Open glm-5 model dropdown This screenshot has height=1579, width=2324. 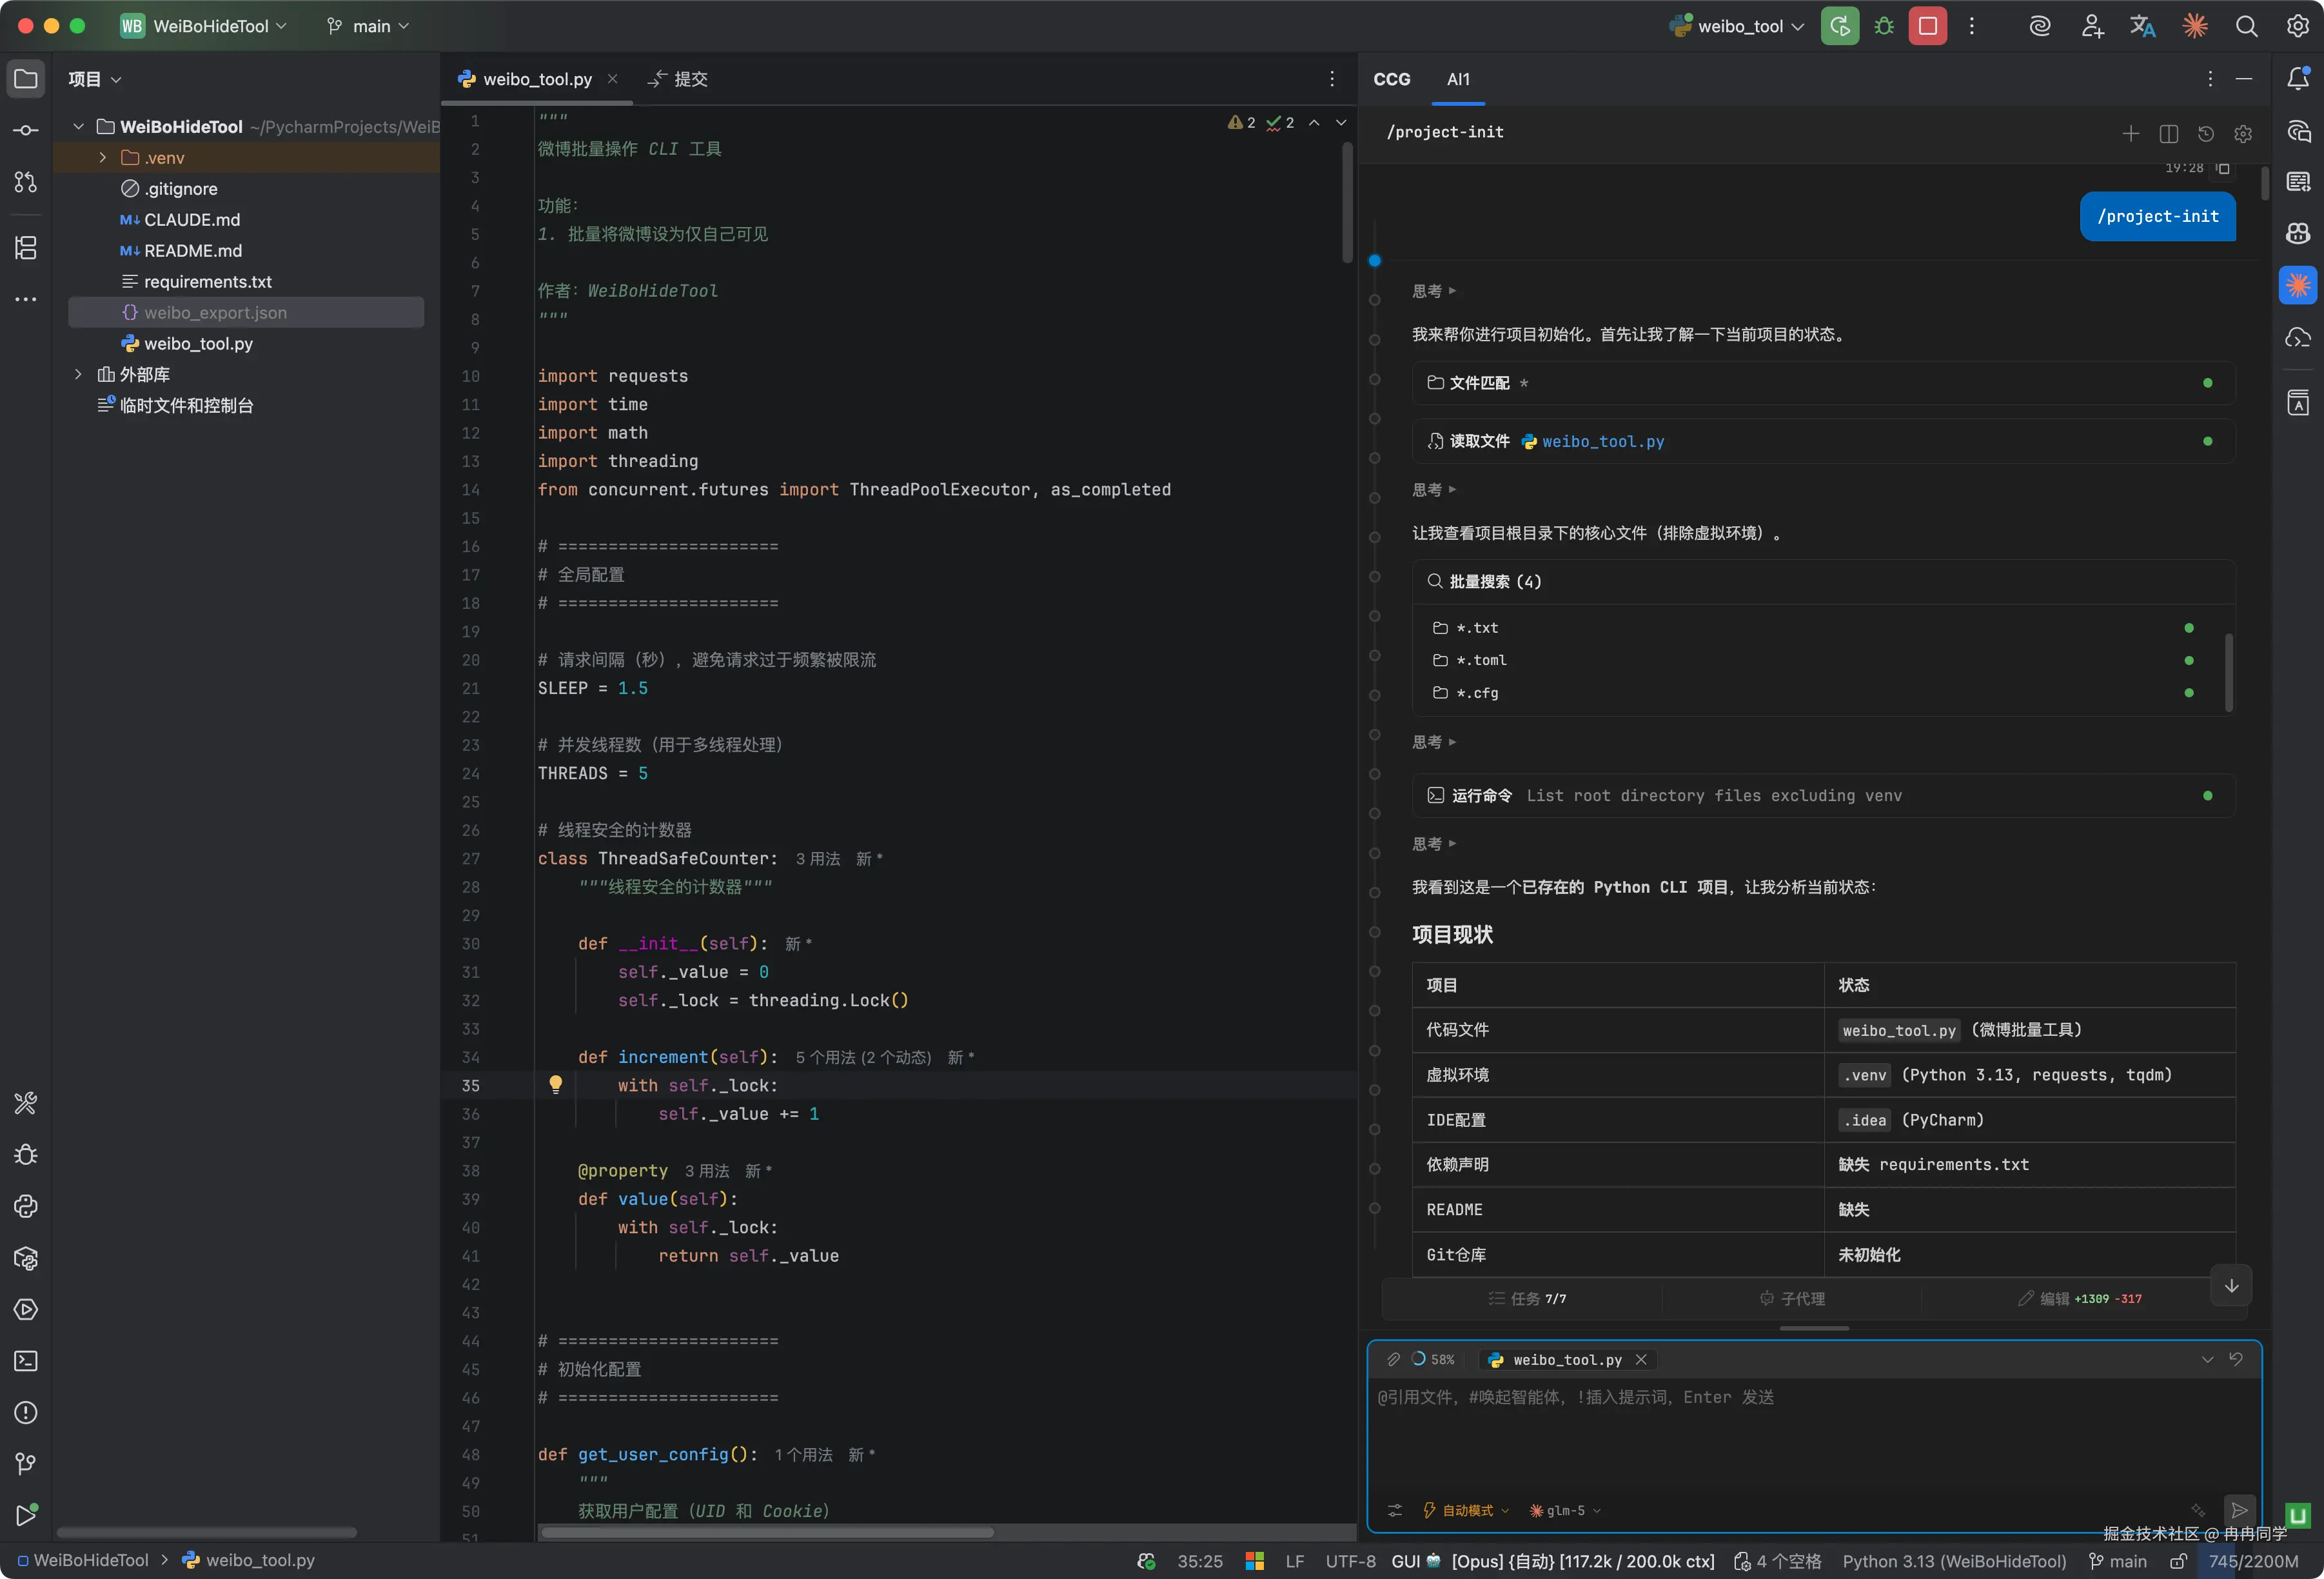[x=1565, y=1510]
